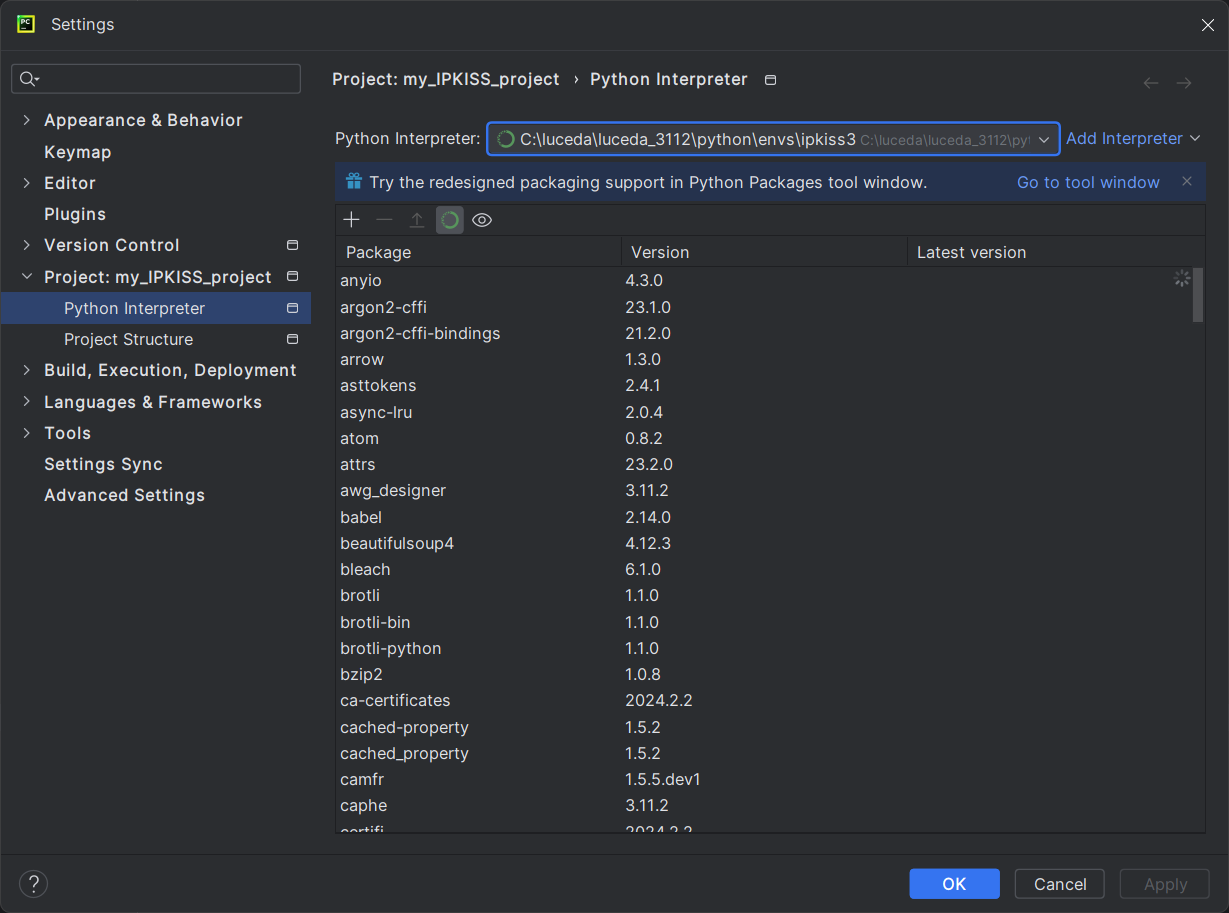Navigate forward with the right arrow
Screen dimensions: 1229x913
[x=1184, y=83]
